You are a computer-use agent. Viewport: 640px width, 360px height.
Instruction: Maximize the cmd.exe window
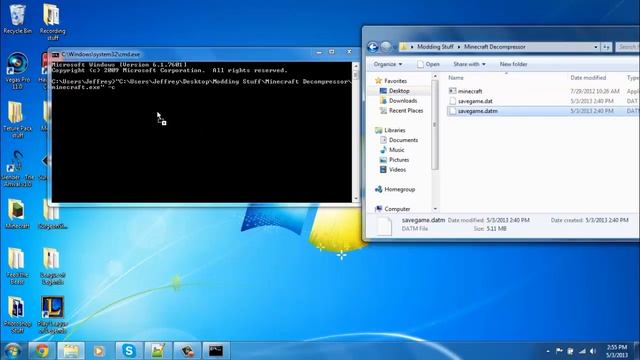coord(332,52)
